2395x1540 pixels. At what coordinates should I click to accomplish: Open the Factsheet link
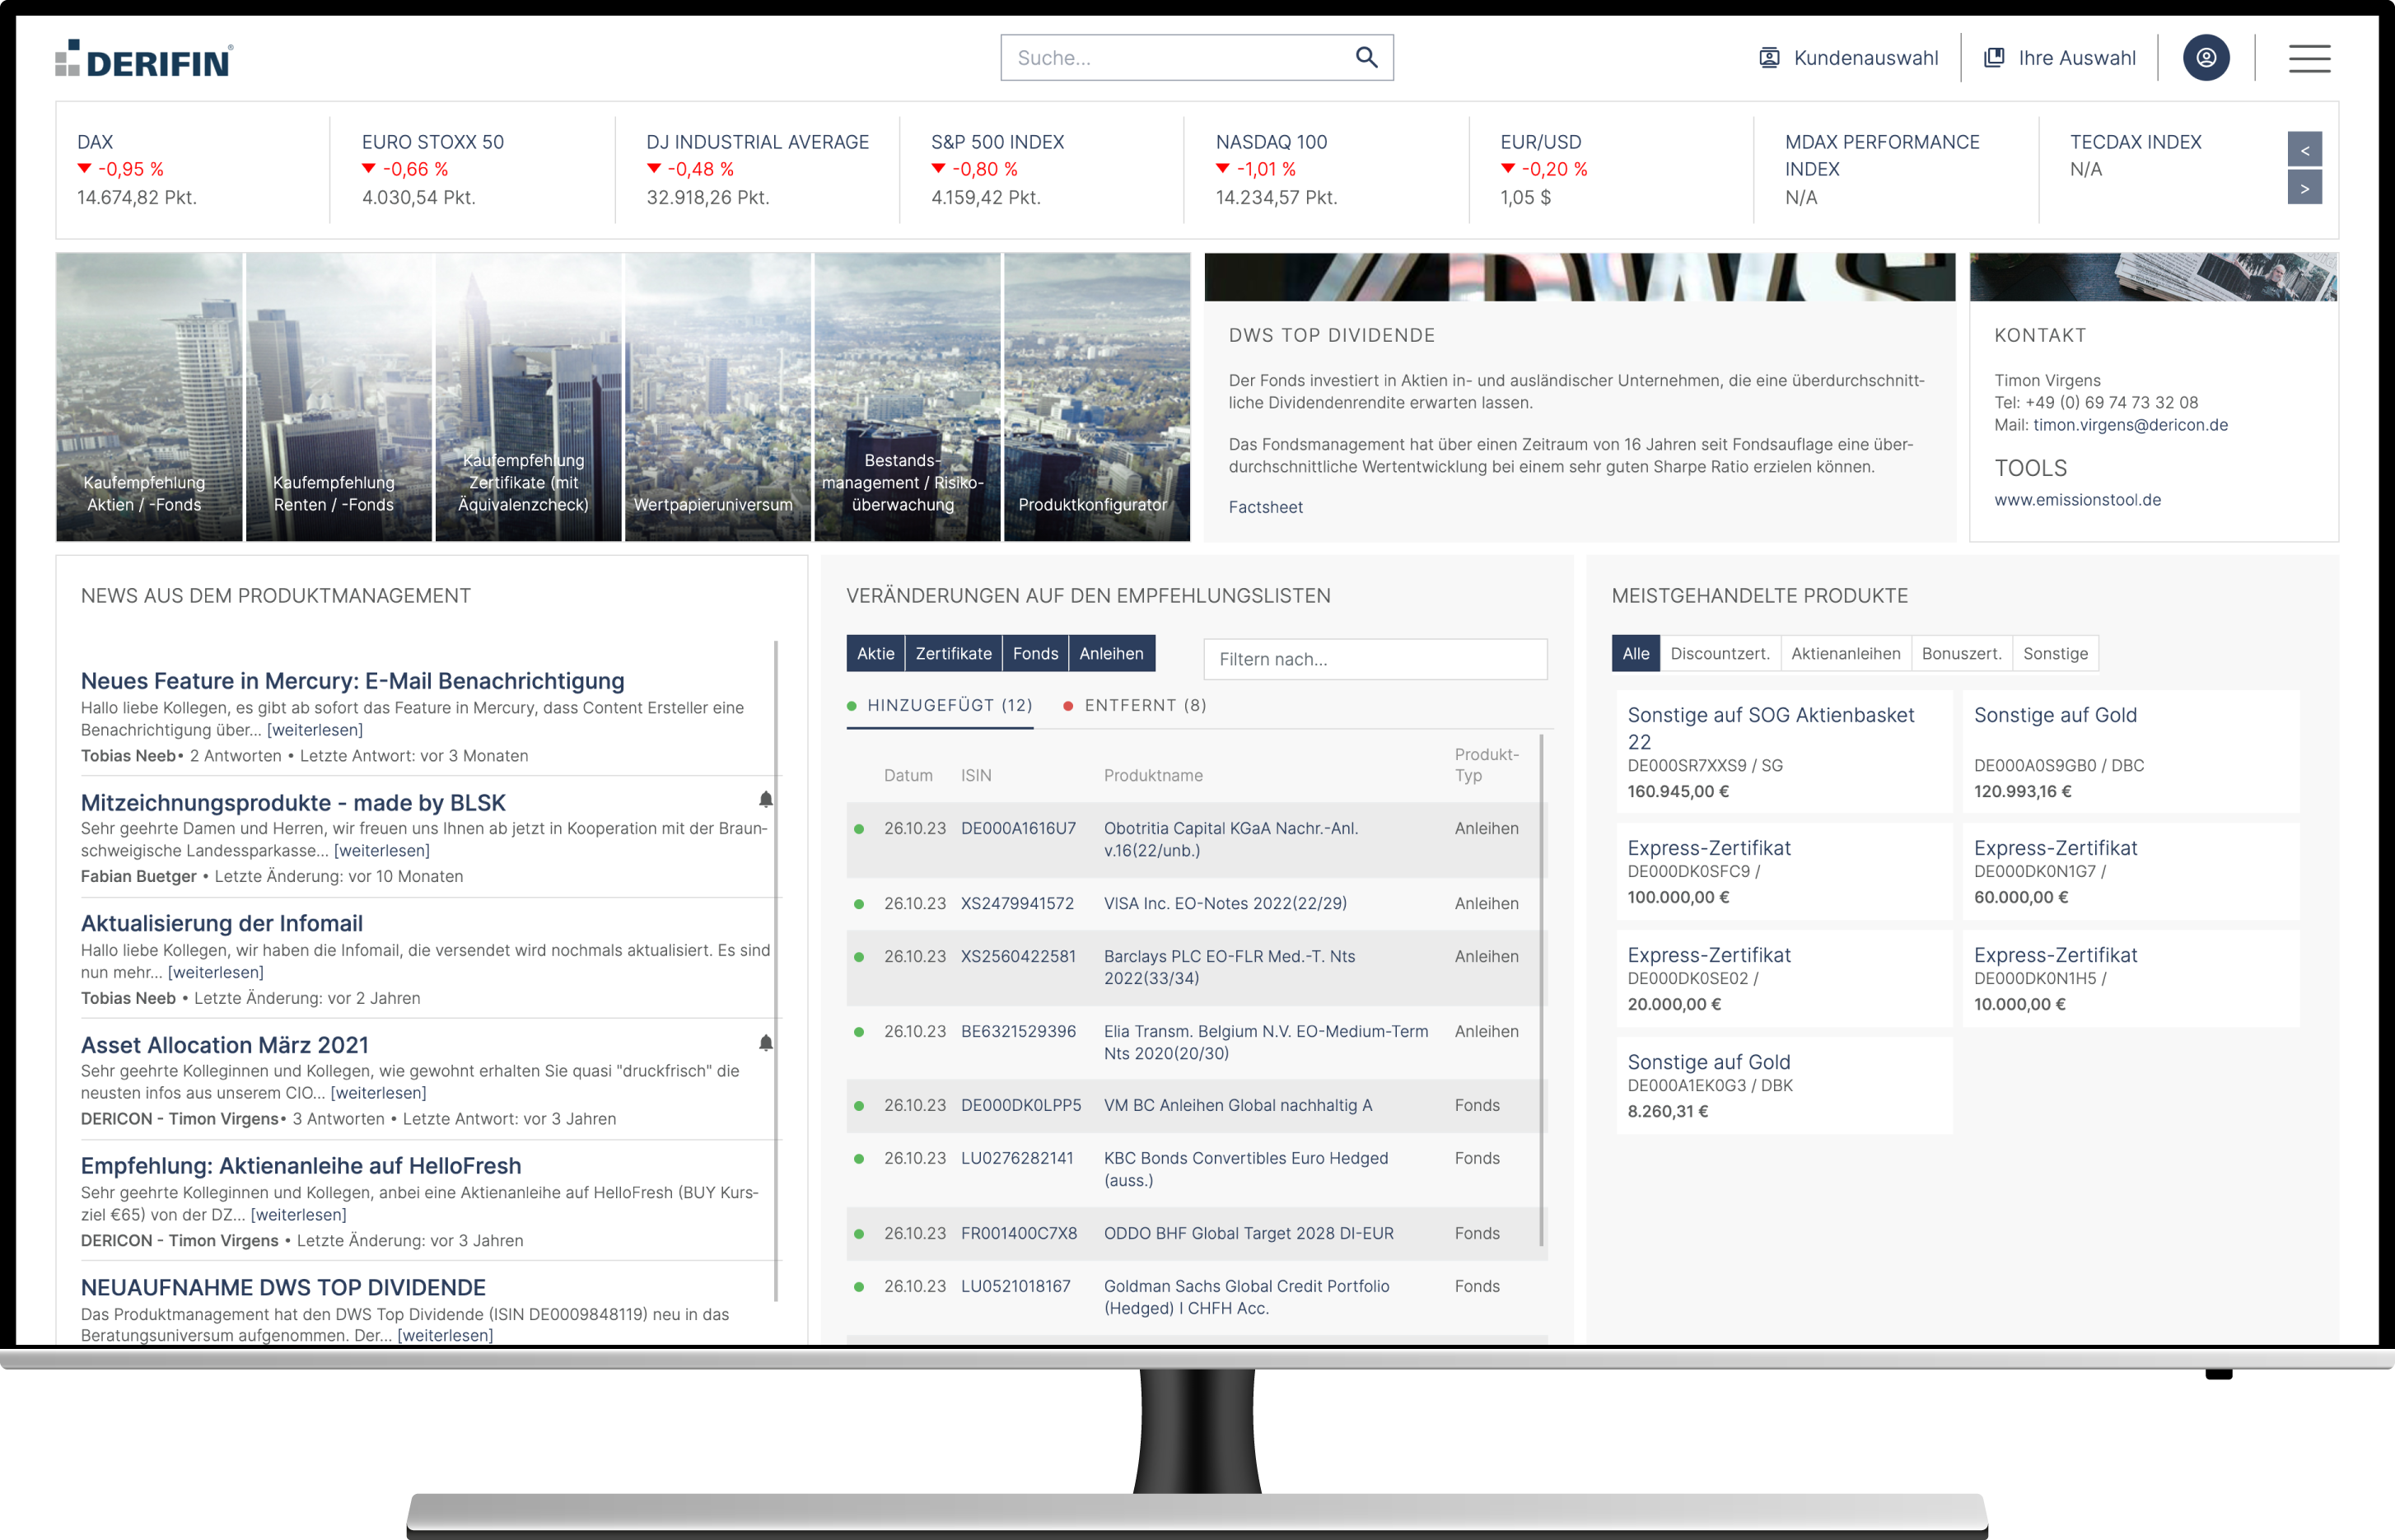(1265, 507)
